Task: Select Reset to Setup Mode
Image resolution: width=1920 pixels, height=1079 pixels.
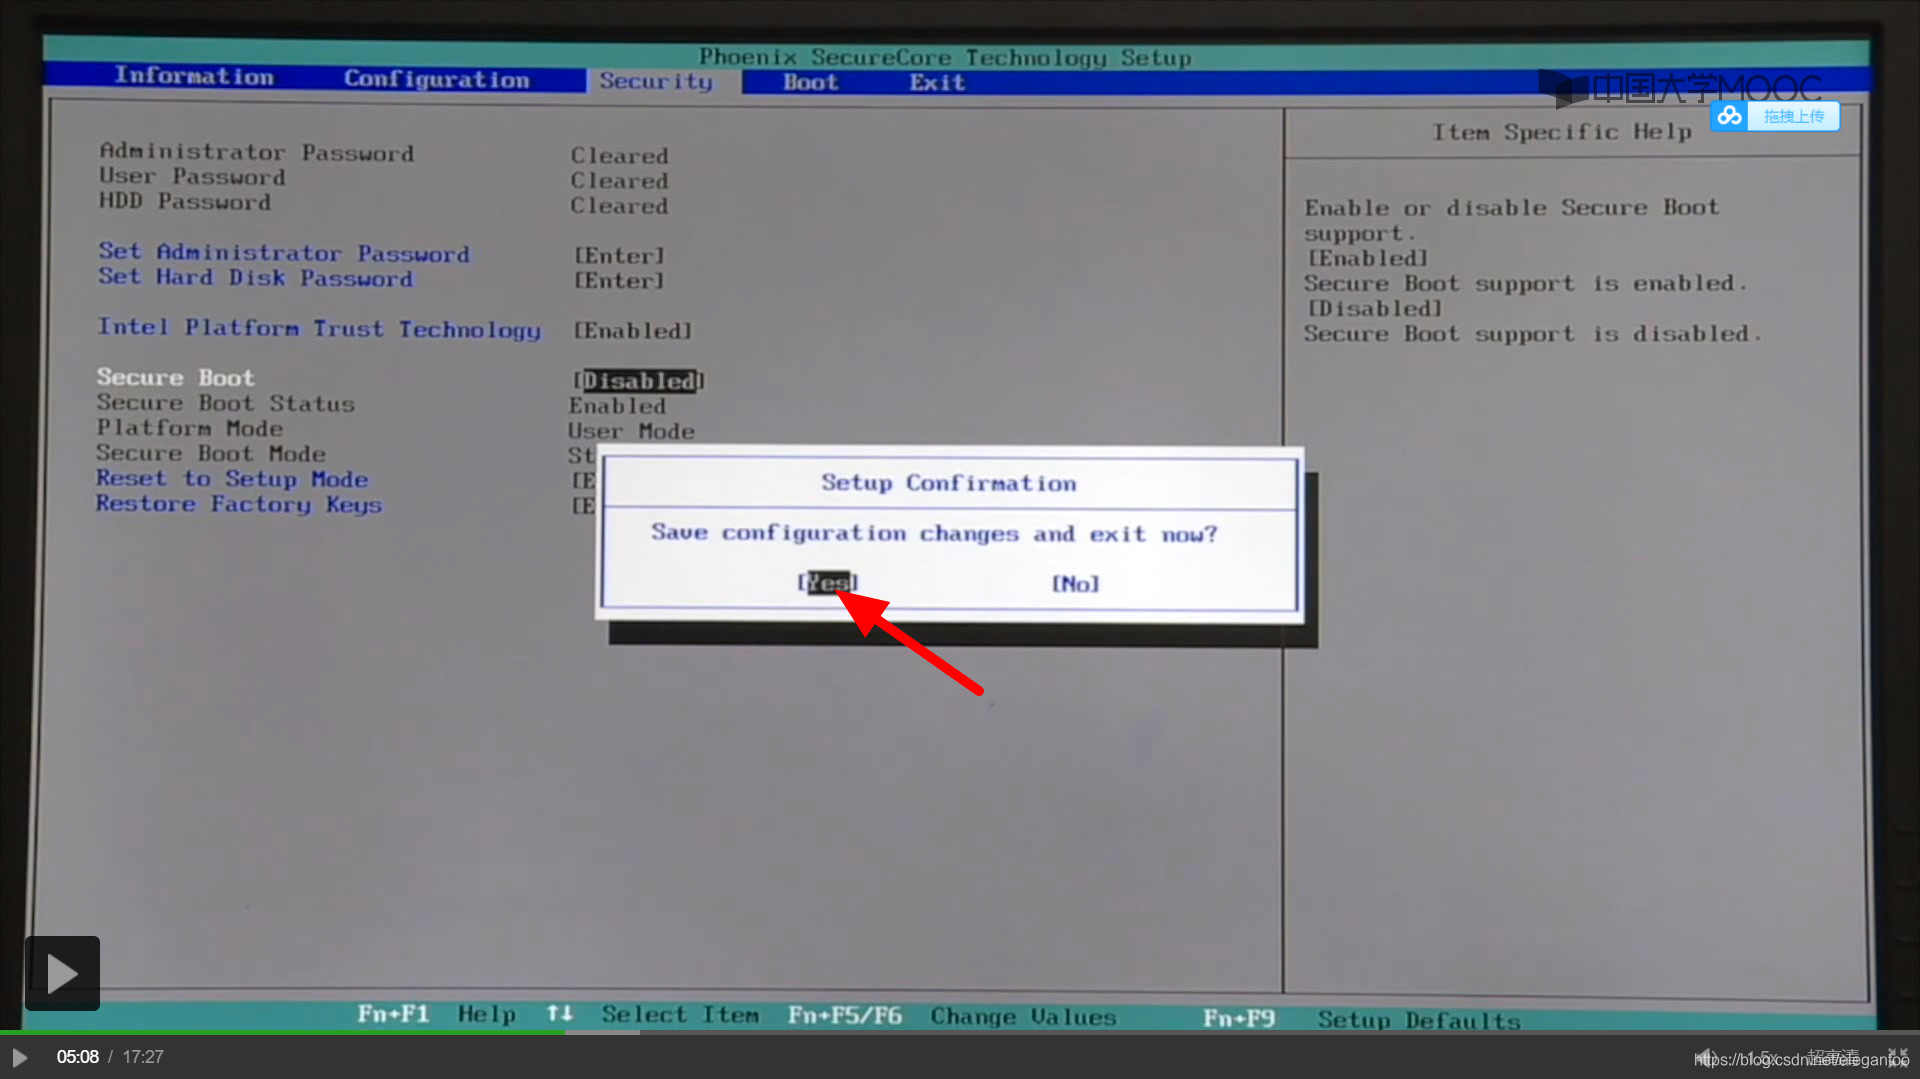Action: [232, 479]
